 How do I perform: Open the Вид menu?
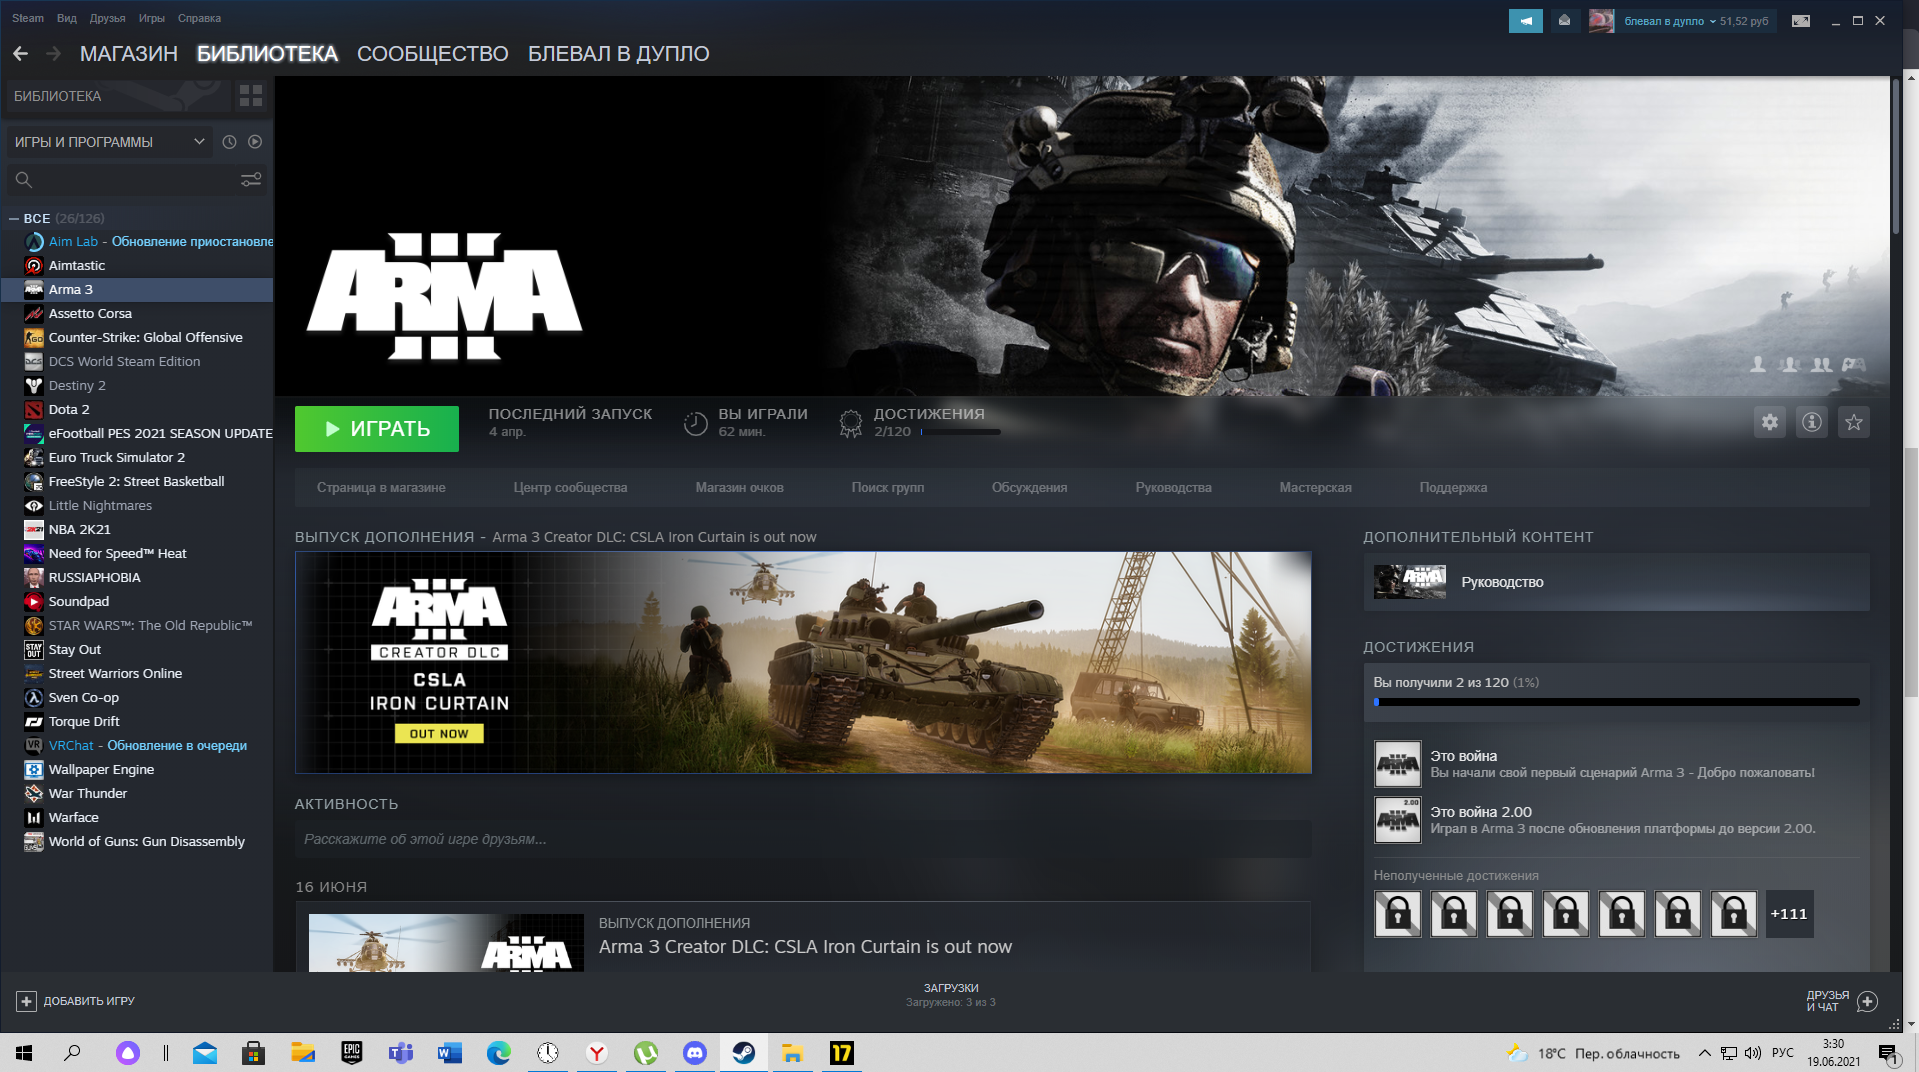tap(67, 18)
